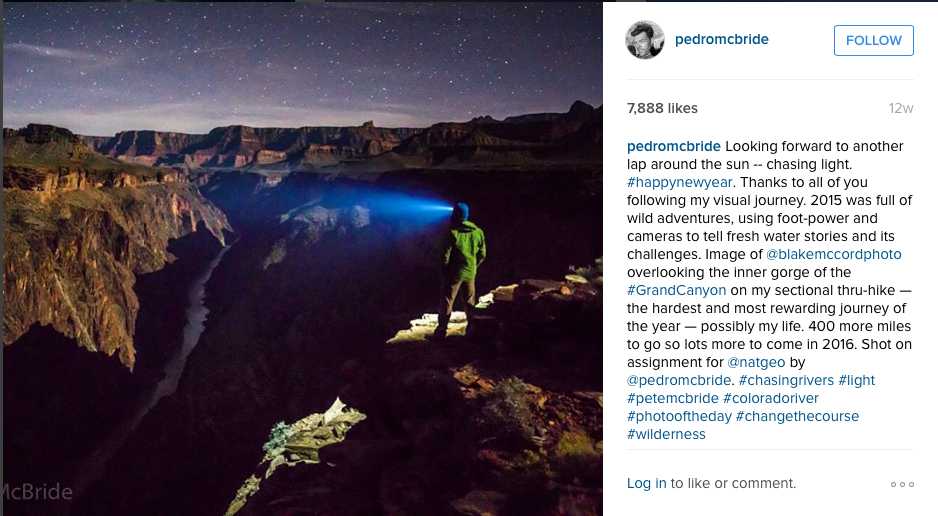Open the three-dot more options menu
The width and height of the screenshot is (938, 516).
click(x=902, y=484)
